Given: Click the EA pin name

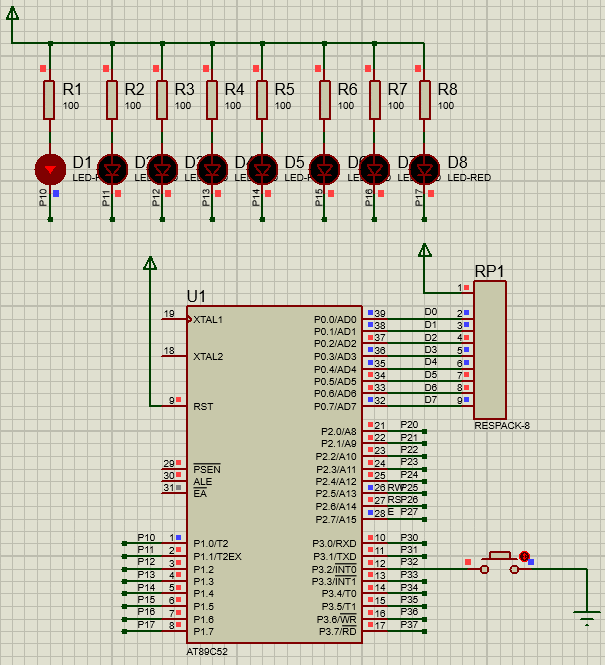Looking at the screenshot, I should [x=200, y=494].
